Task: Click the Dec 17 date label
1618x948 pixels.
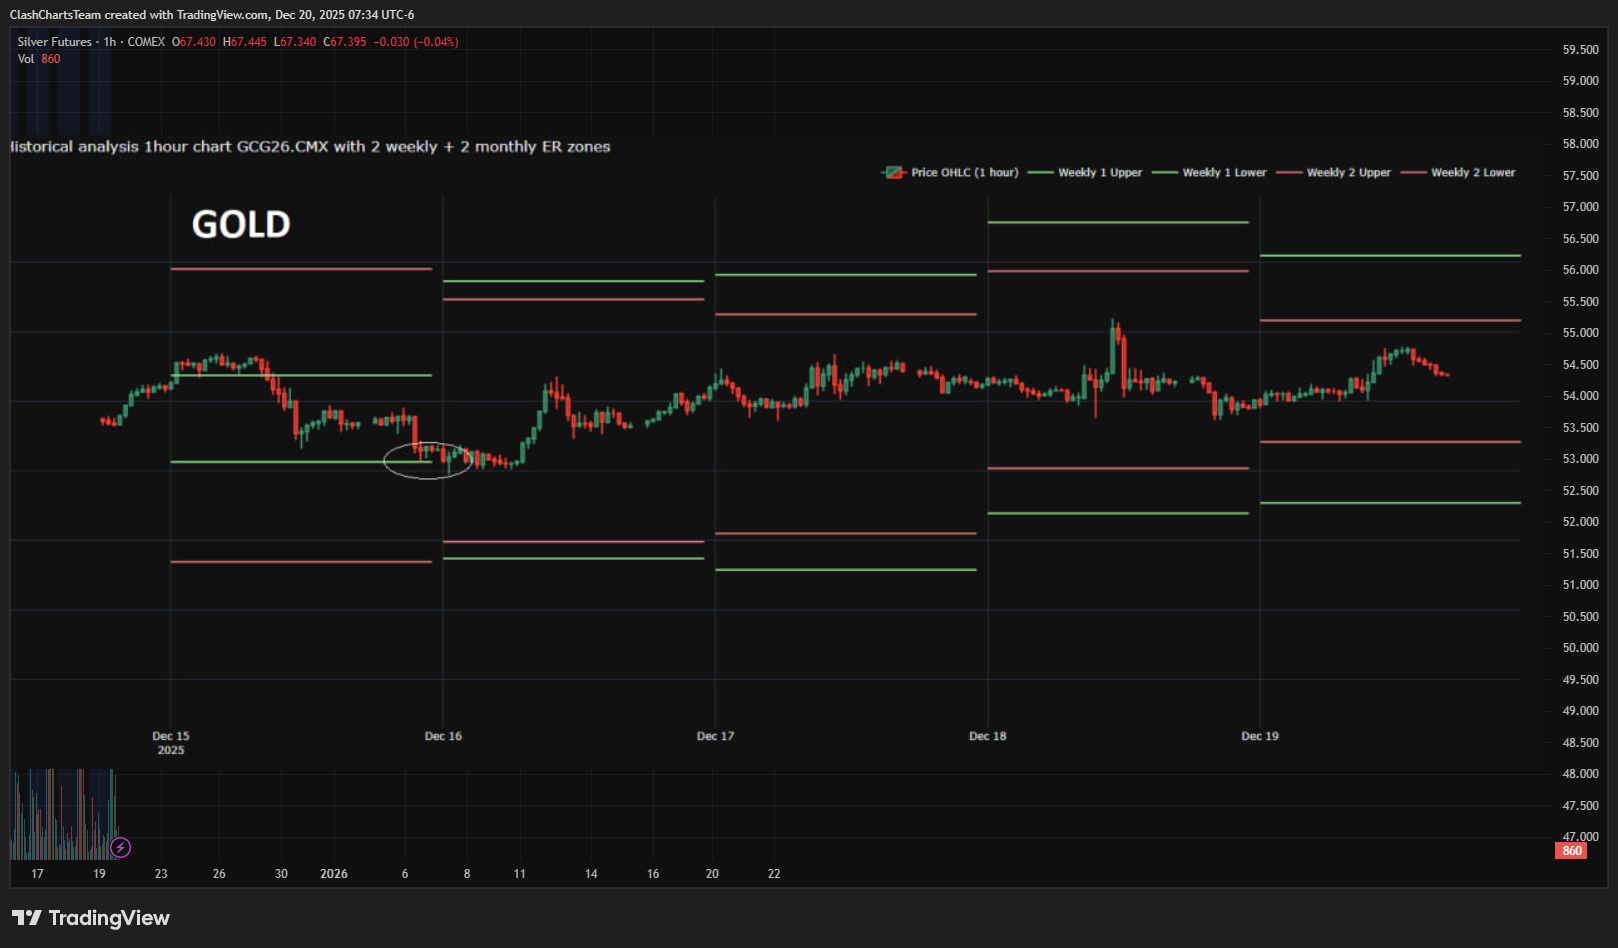Action: click(x=715, y=736)
